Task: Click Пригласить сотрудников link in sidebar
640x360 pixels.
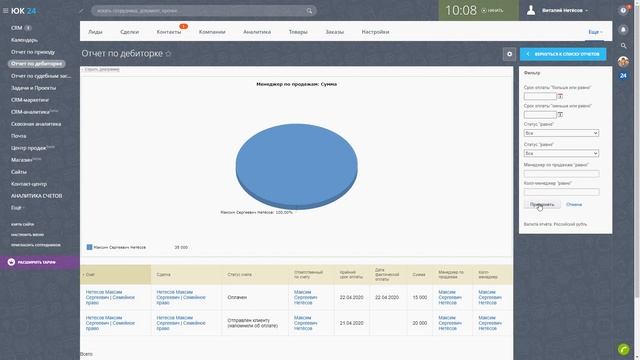Action: [36, 245]
